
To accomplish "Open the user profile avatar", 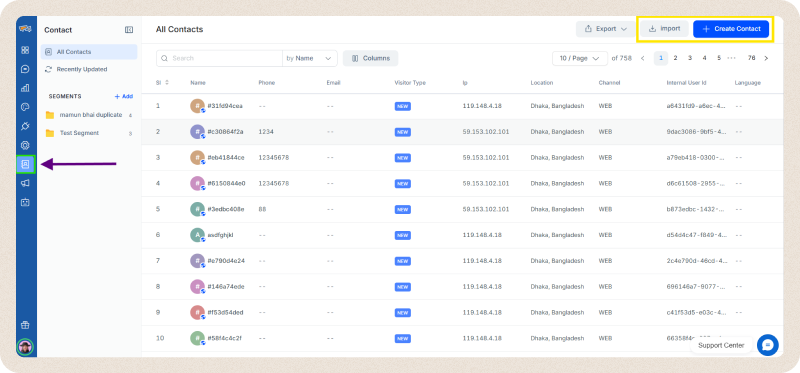I will point(24,346).
